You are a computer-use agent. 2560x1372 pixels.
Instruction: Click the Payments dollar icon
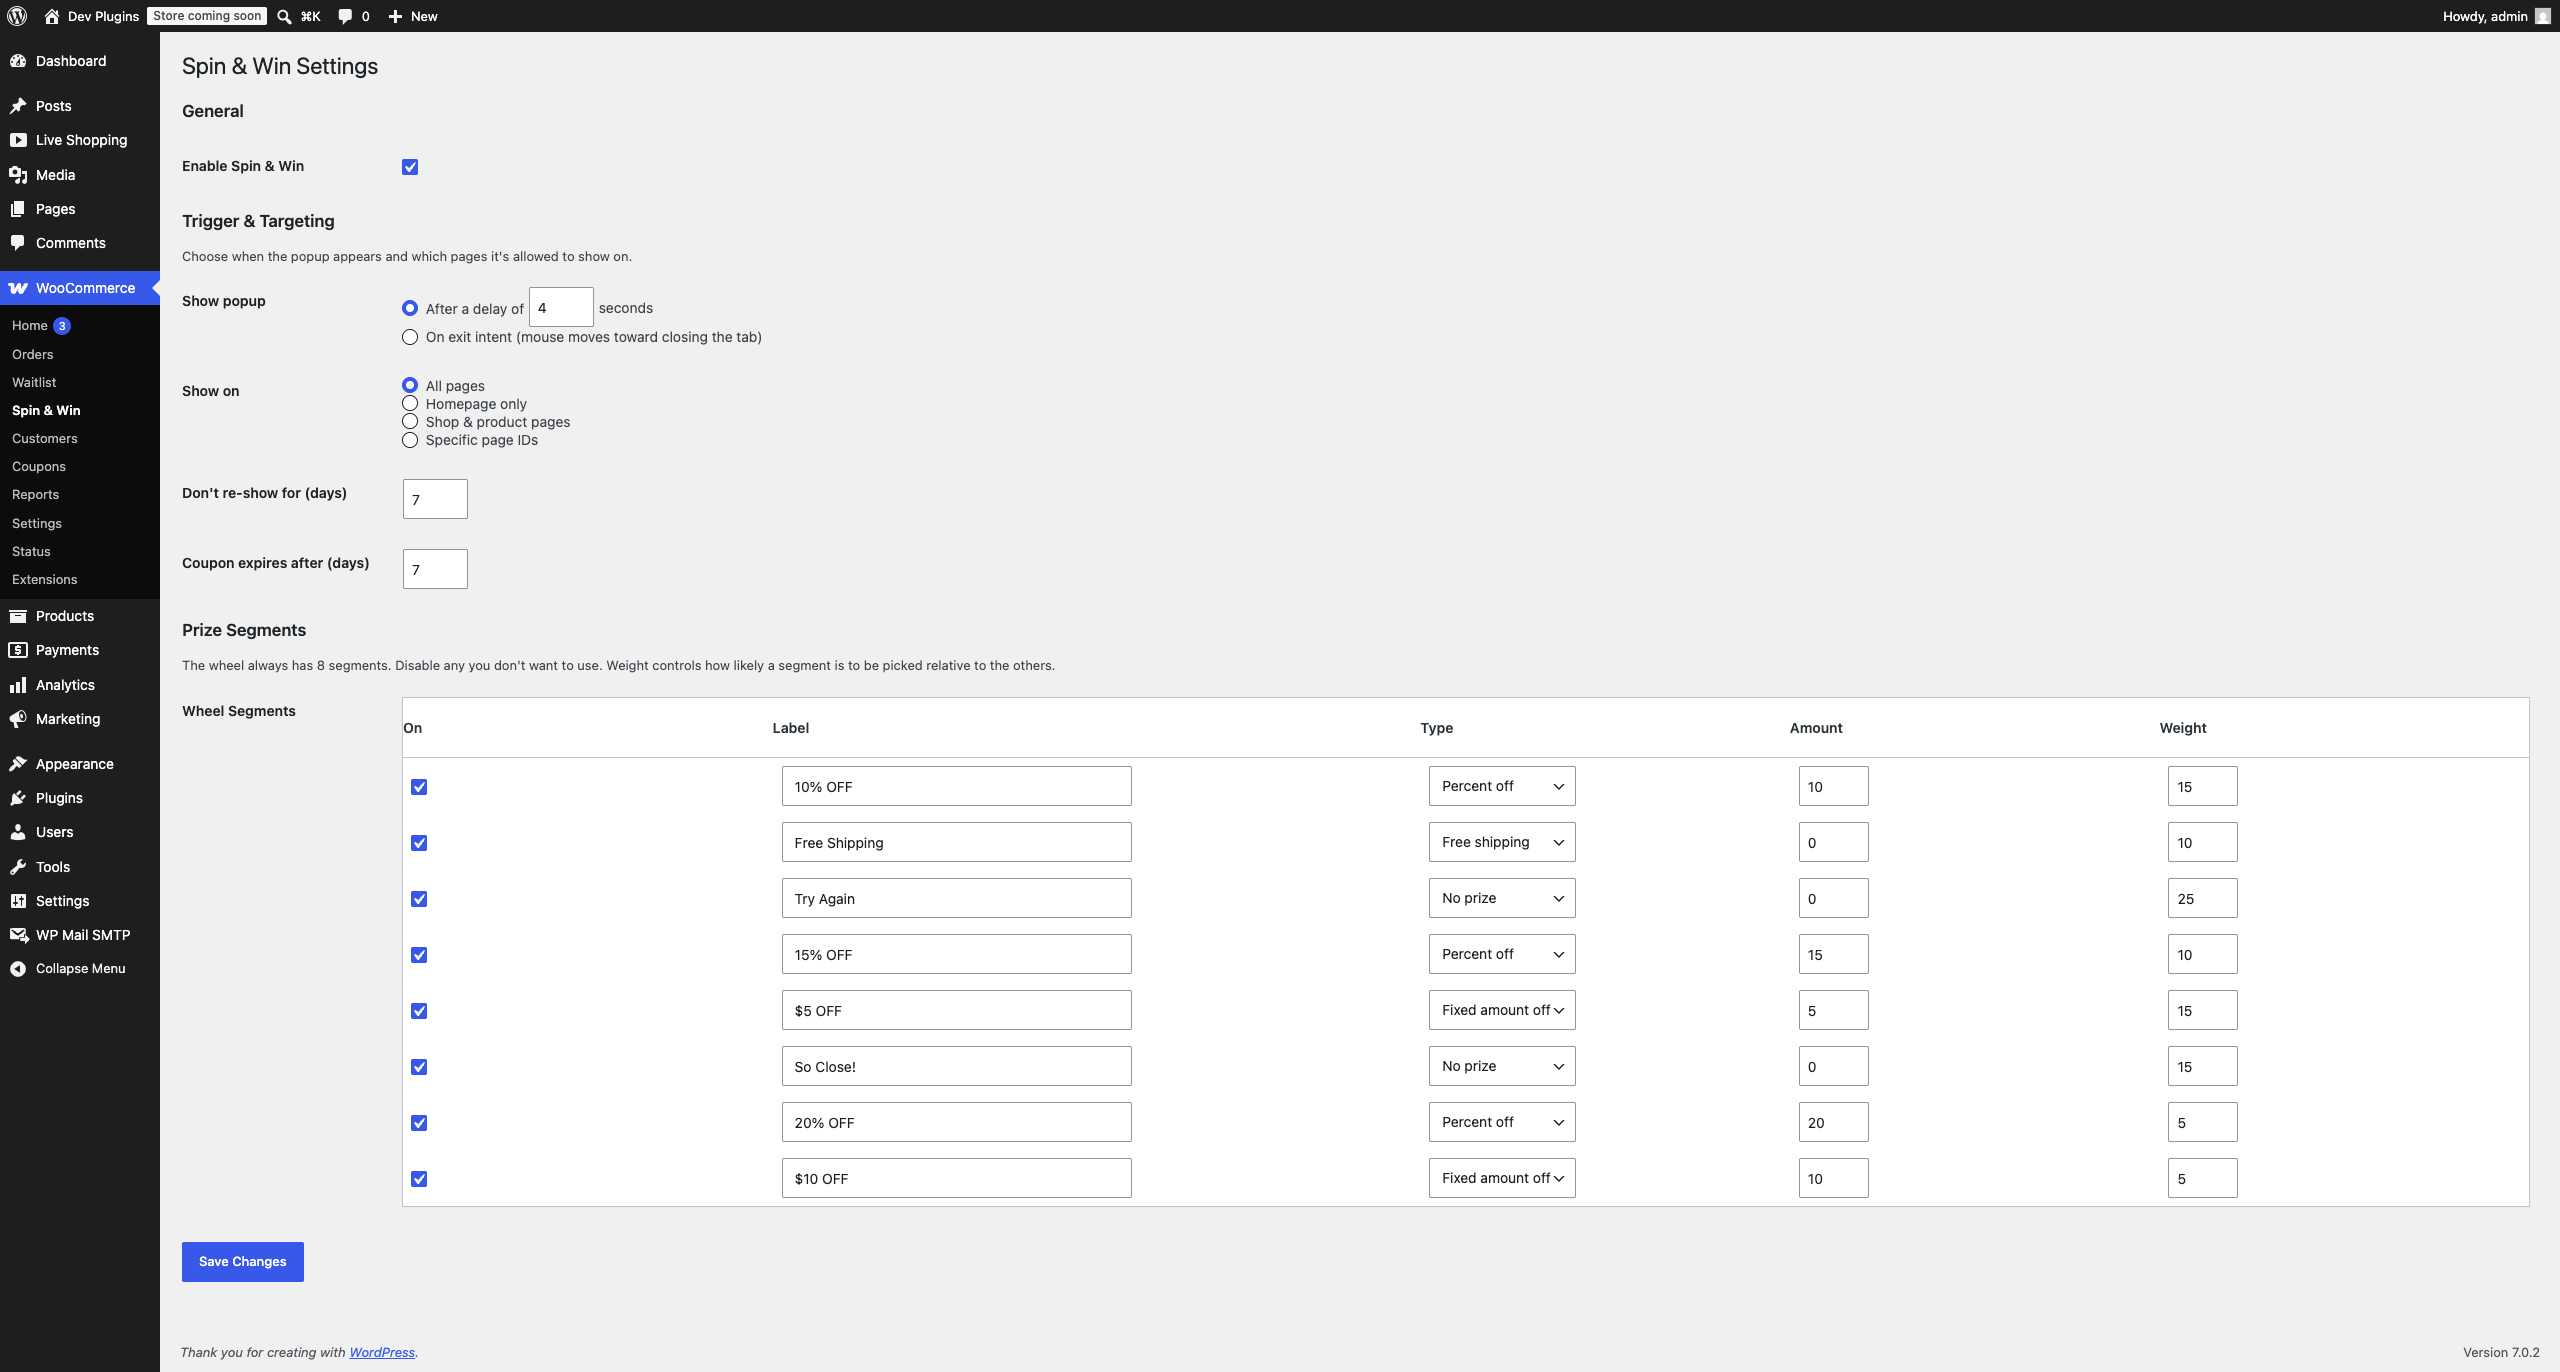coord(18,650)
